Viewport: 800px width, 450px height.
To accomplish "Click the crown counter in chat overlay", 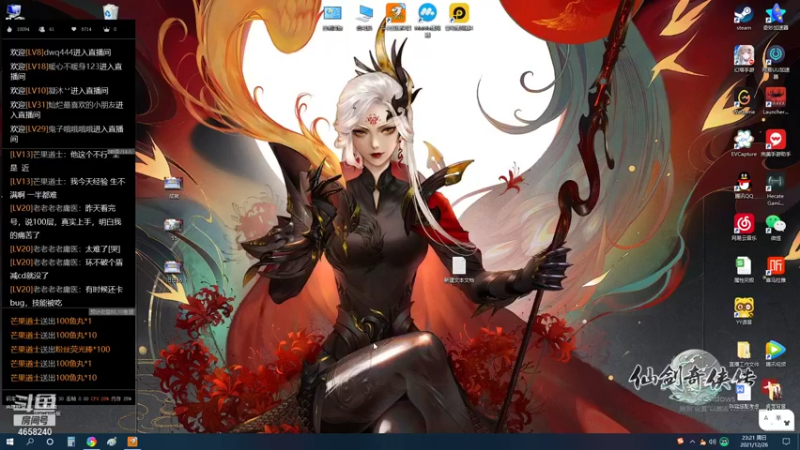I will 110,29.
